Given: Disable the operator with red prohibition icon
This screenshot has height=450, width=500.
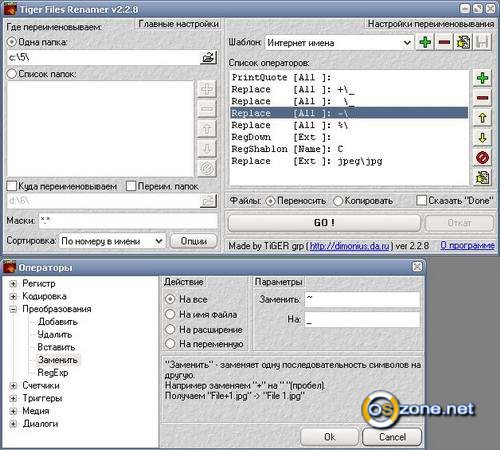Looking at the screenshot, I should pos(482,157).
